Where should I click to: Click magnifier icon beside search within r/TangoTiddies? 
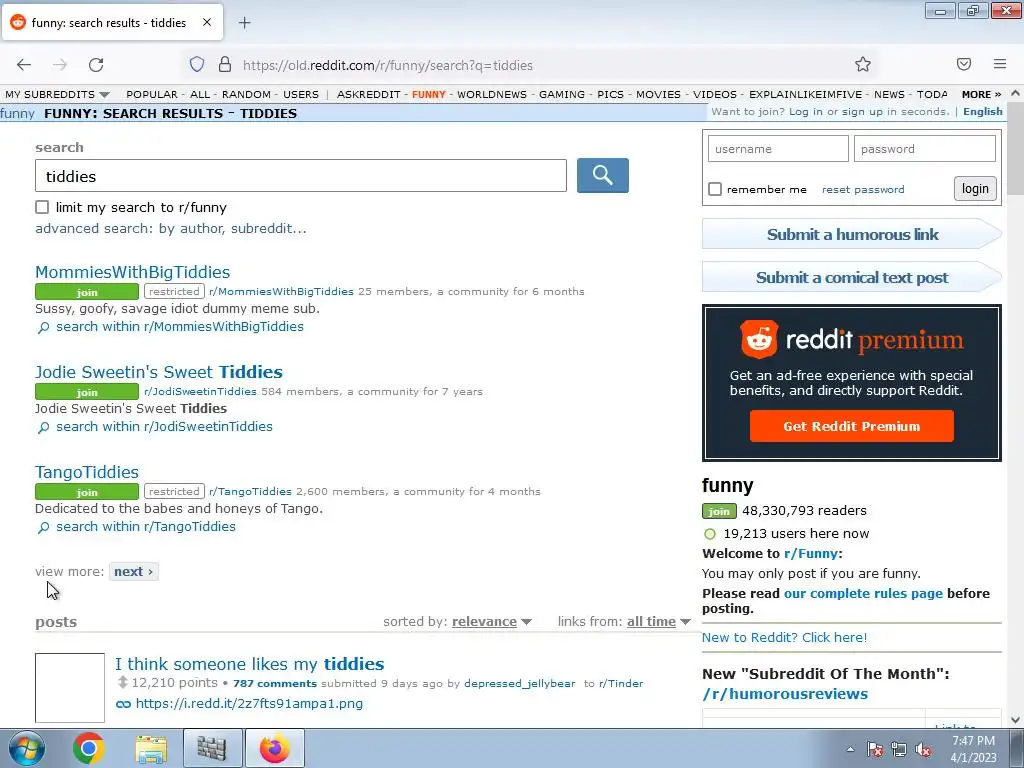tap(43, 527)
